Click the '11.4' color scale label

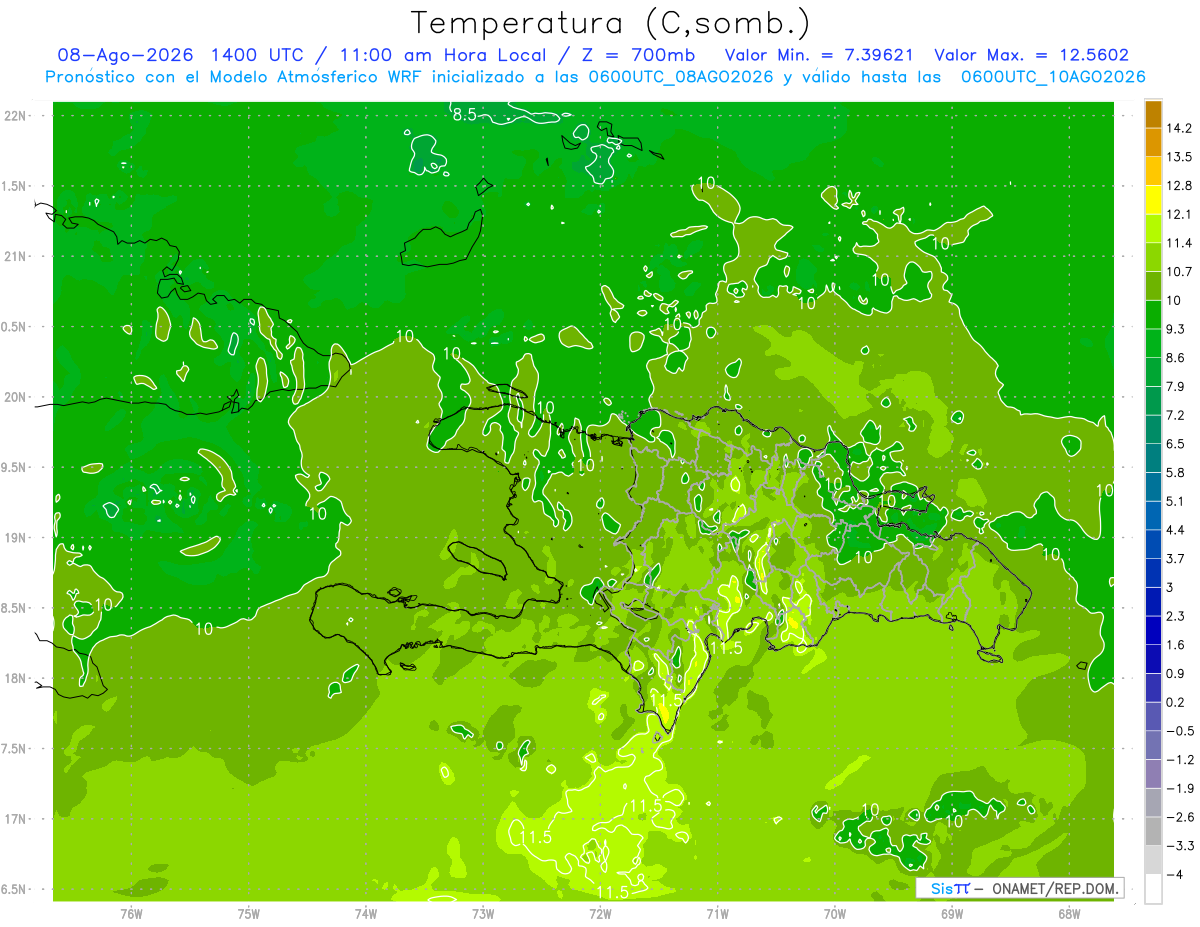point(1180,243)
